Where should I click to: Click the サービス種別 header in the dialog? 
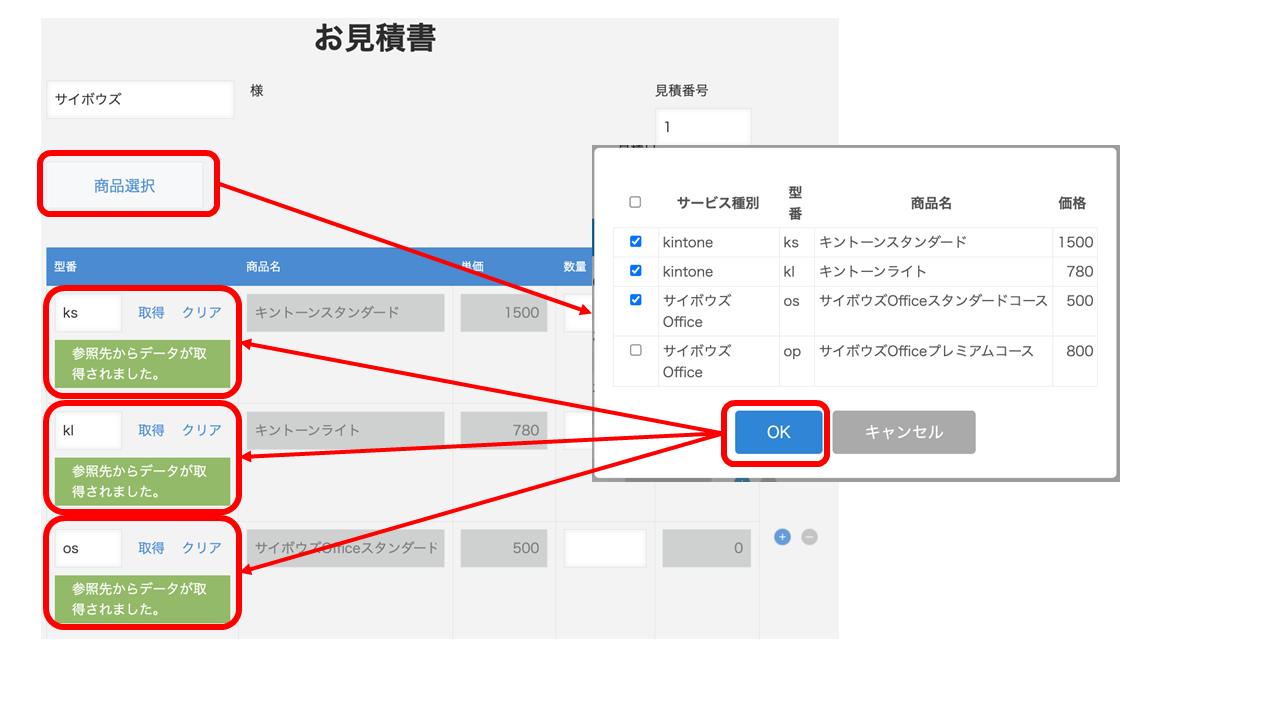pos(717,203)
